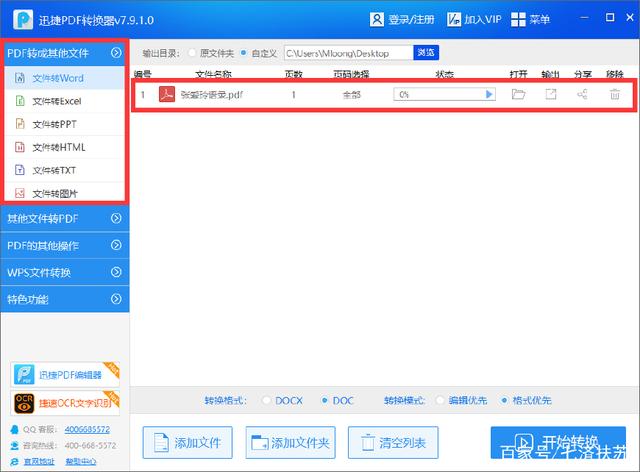Remove the file with the trash icon

coord(615,94)
